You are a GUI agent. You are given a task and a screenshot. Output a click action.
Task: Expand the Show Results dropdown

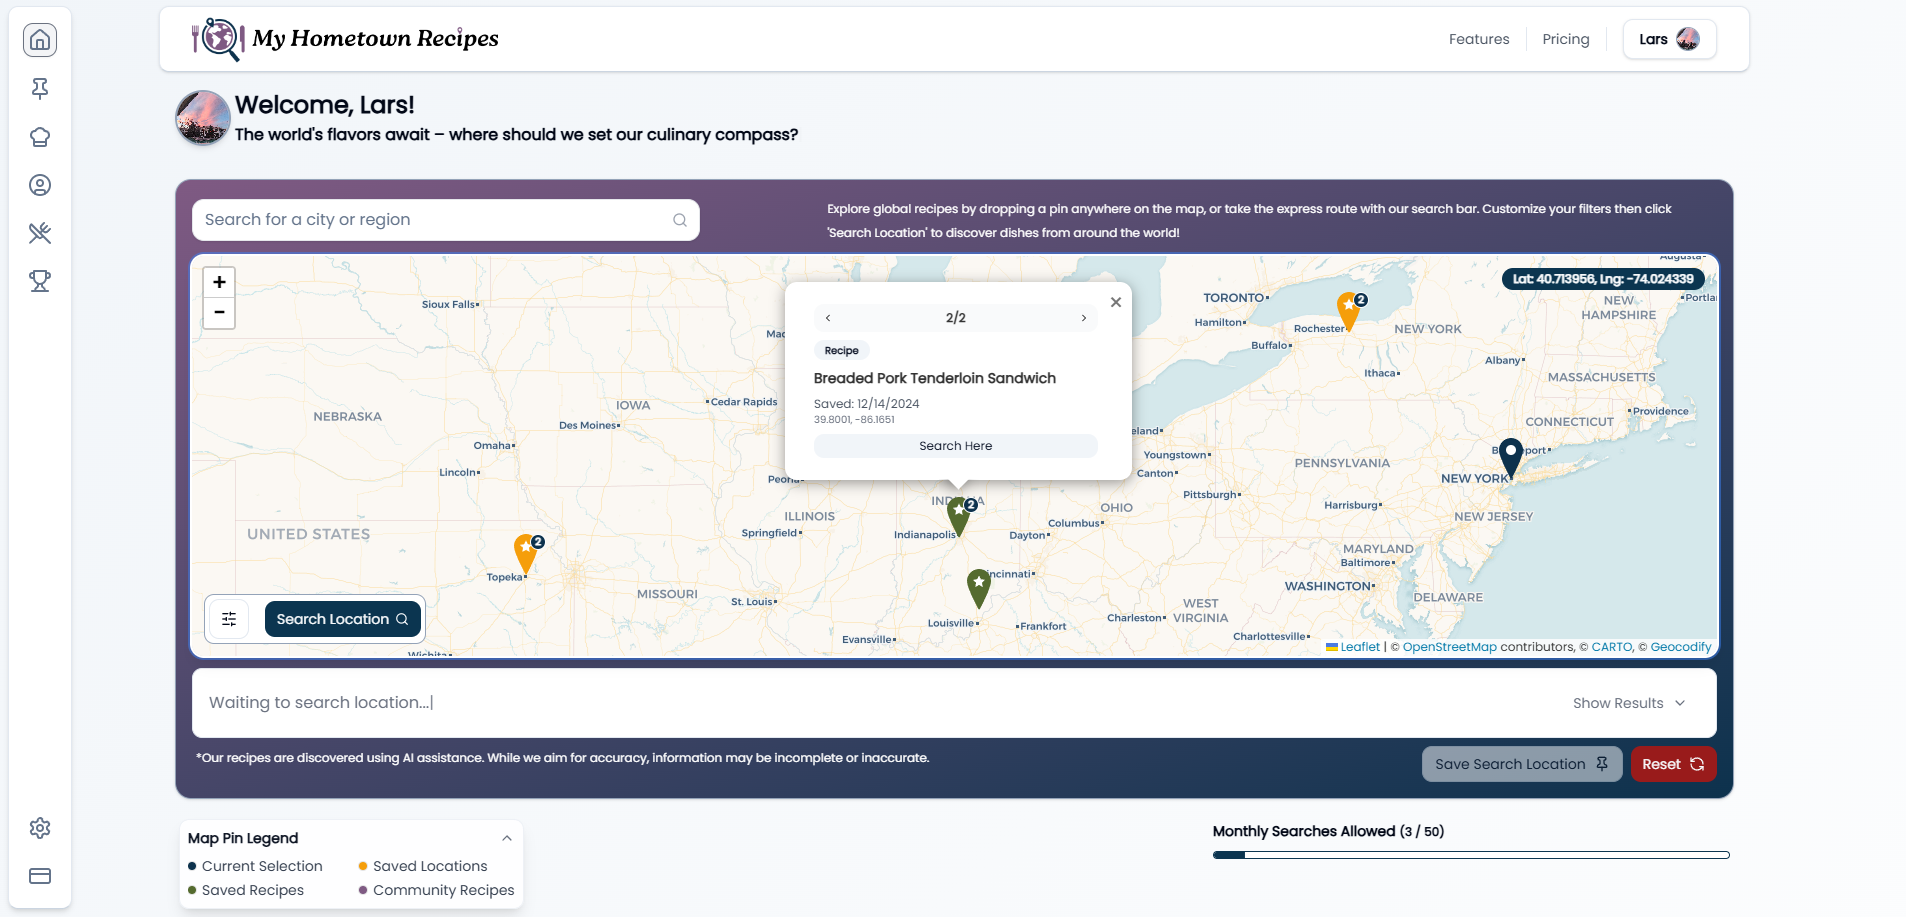coord(1628,703)
